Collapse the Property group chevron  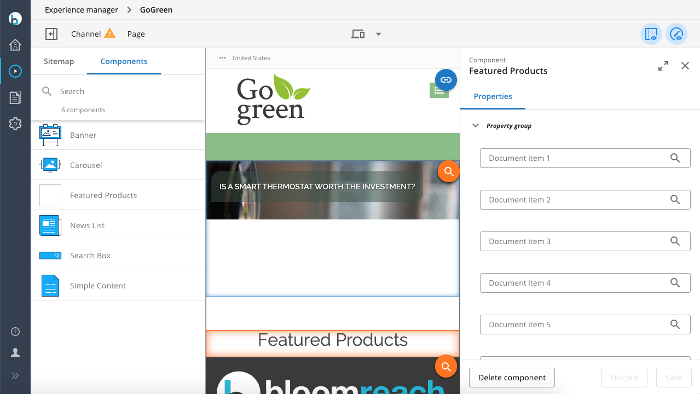[x=475, y=126]
